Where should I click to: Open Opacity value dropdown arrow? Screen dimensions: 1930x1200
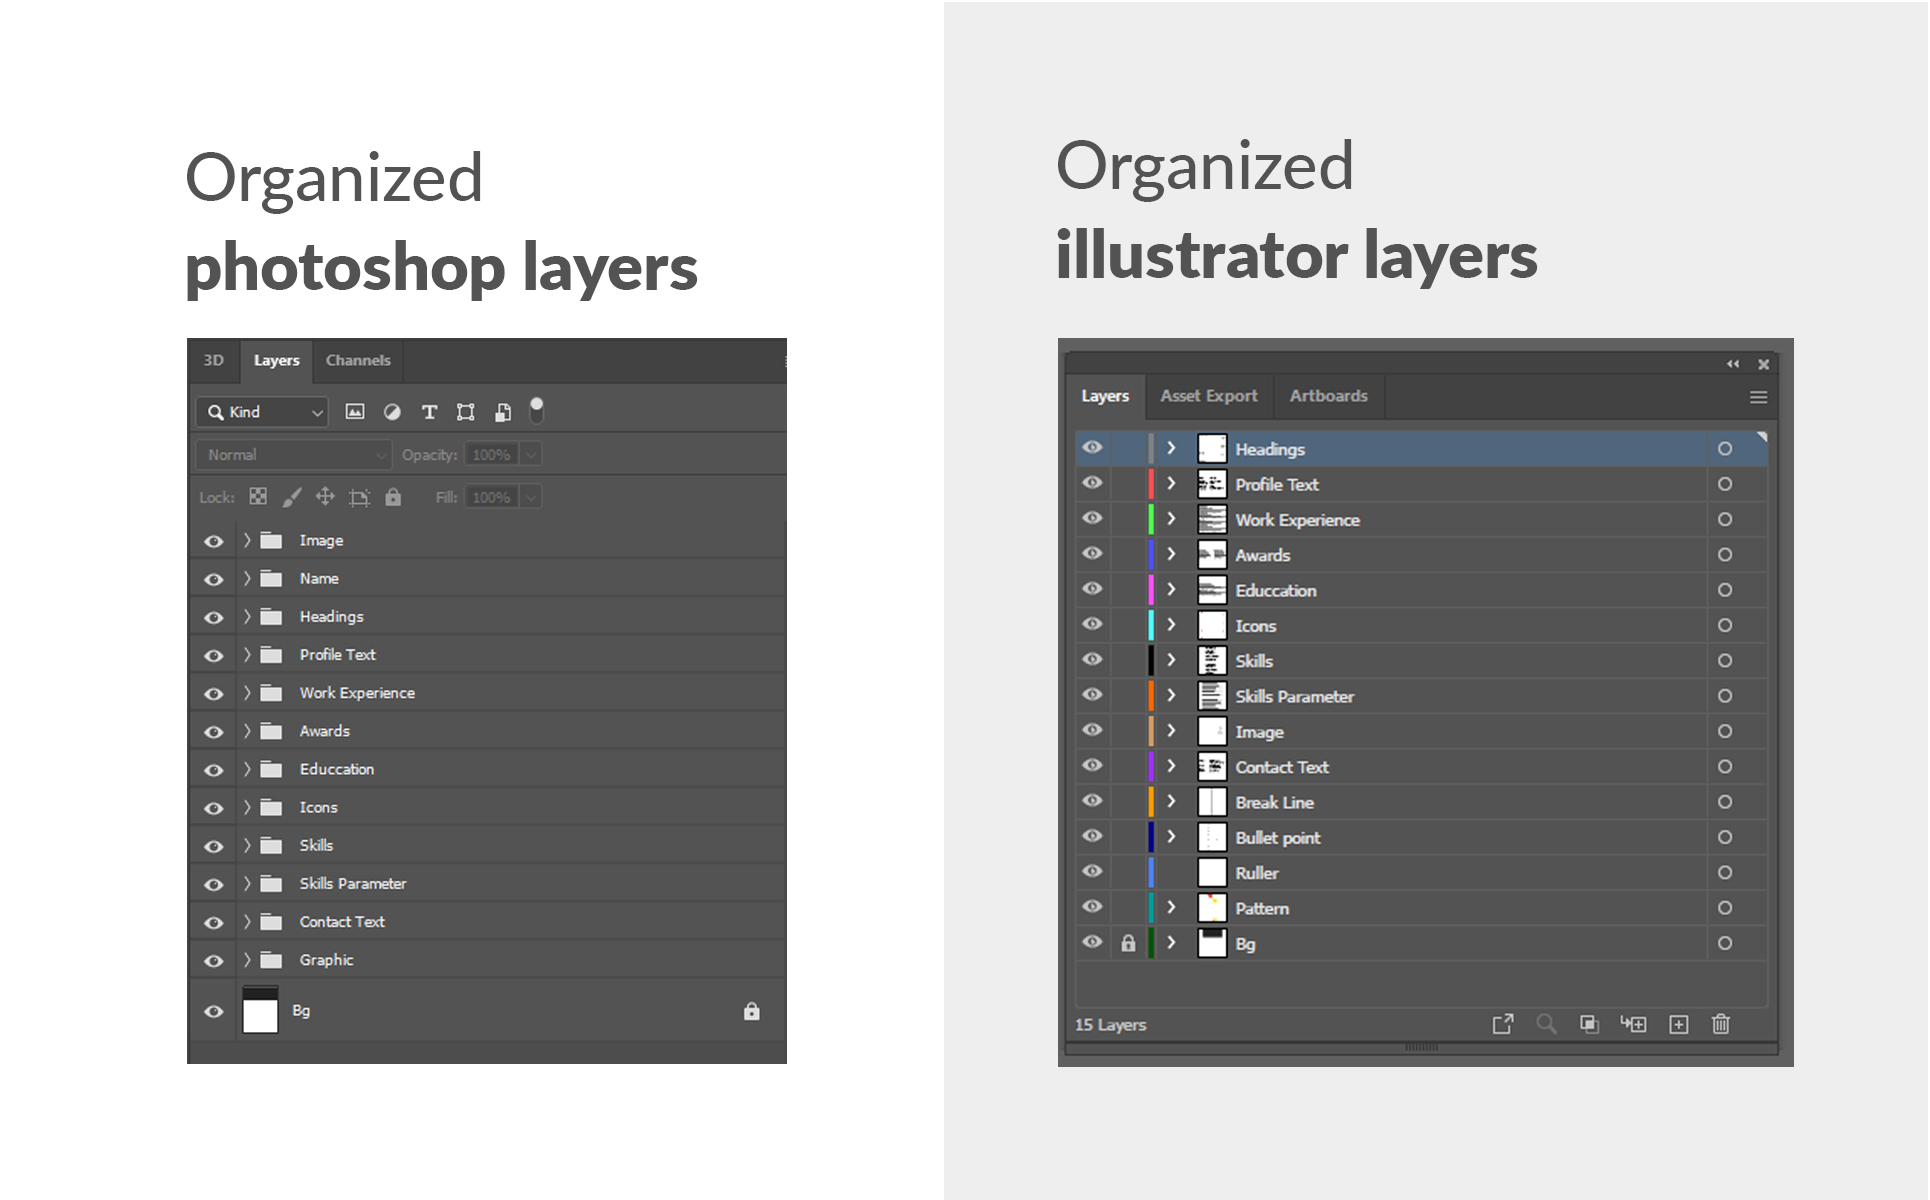coord(532,455)
